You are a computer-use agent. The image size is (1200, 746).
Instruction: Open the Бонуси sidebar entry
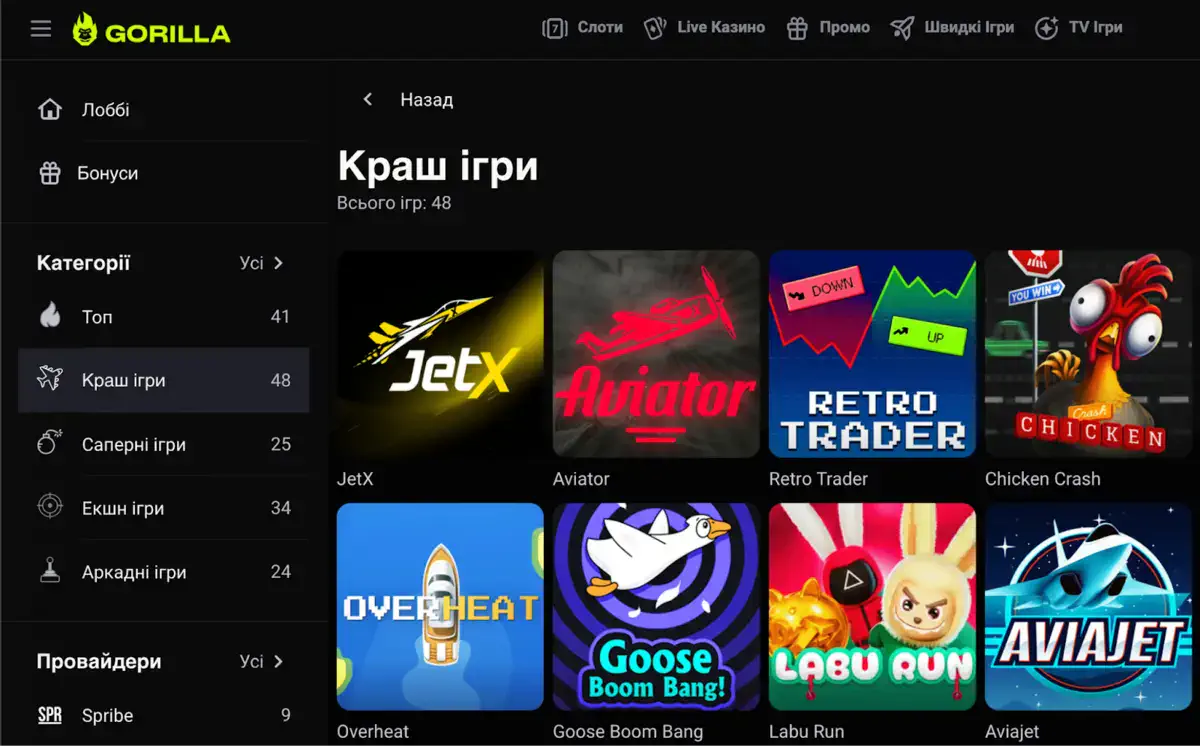coord(164,173)
